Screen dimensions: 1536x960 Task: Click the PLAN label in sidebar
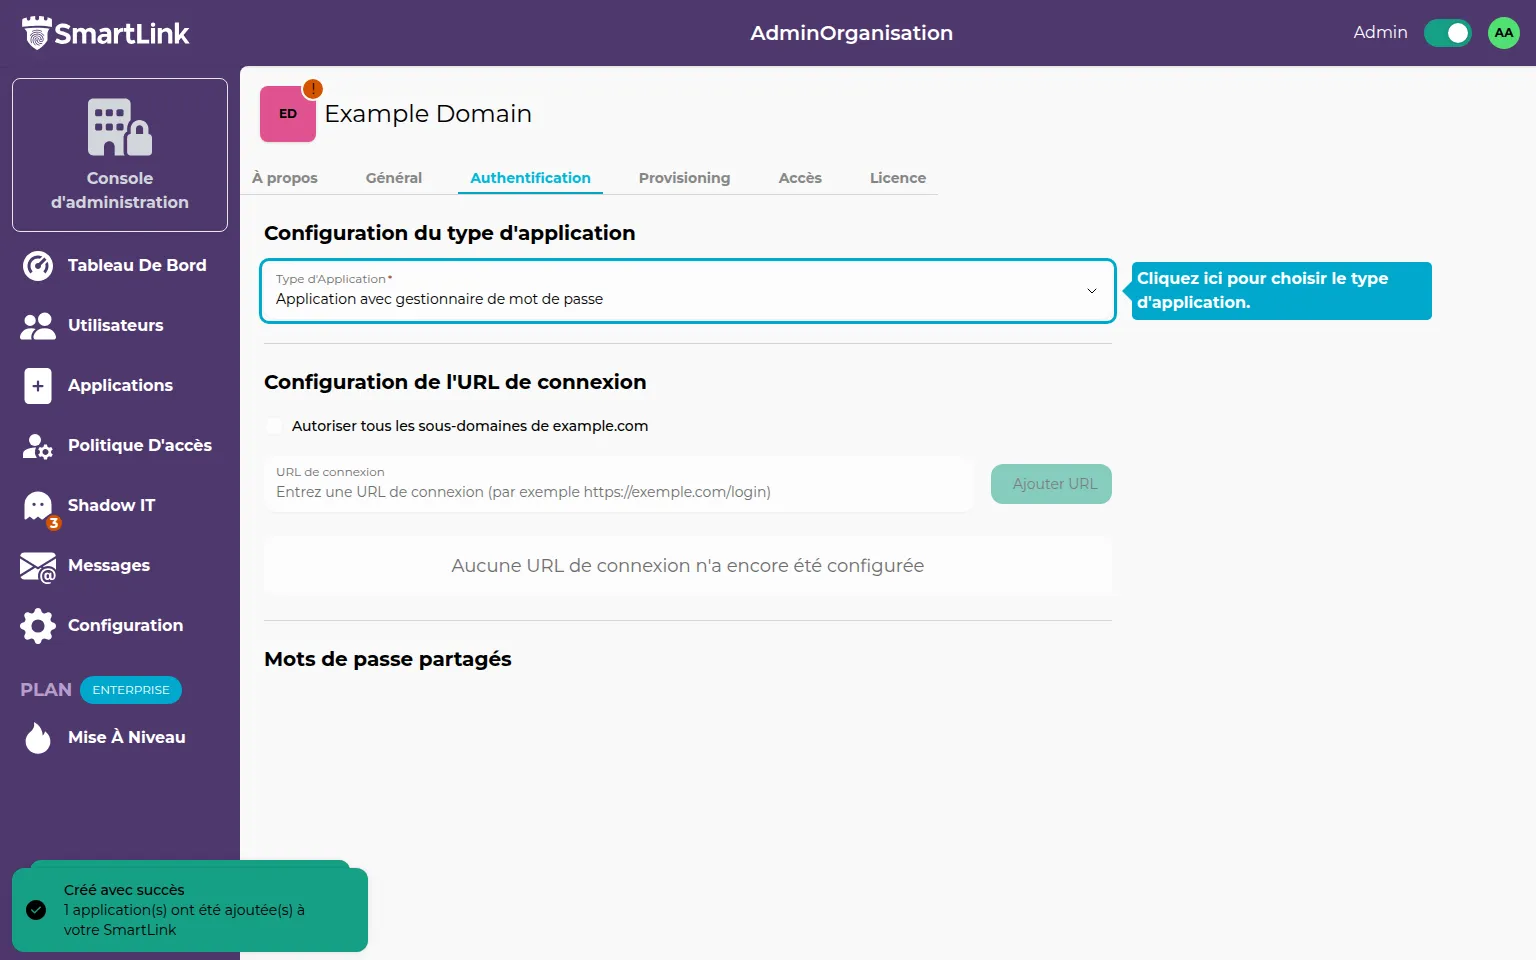click(x=46, y=690)
